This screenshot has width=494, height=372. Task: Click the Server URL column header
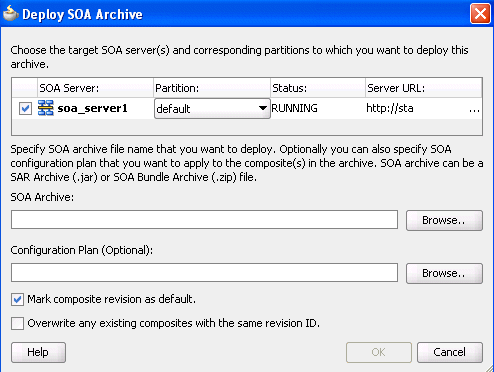coord(424,88)
